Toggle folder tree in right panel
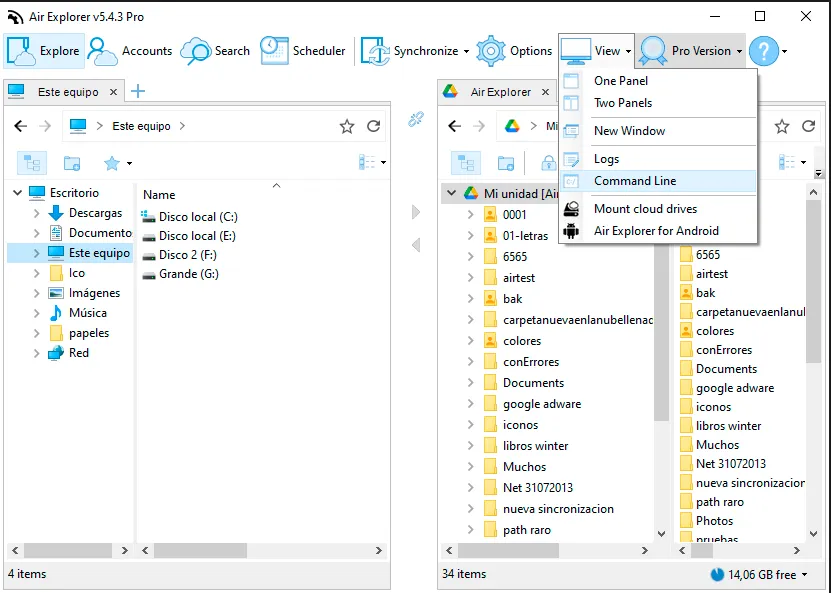Screen dimensions: 831x593 click(466, 163)
